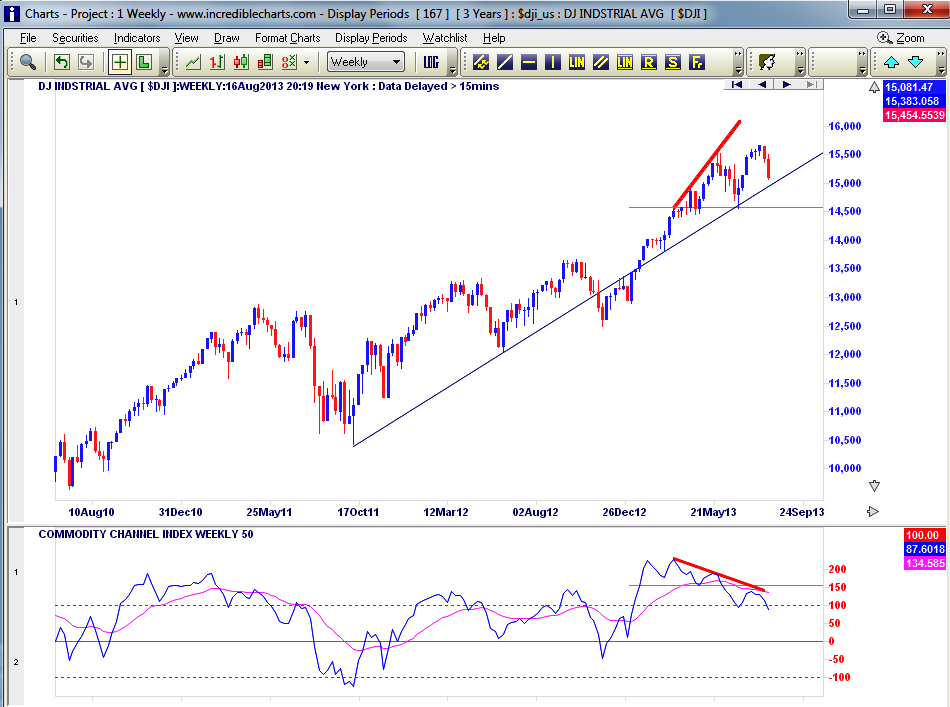Image resolution: width=950 pixels, height=707 pixels.
Task: Click the right triangle beside date axis
Action: click(873, 511)
